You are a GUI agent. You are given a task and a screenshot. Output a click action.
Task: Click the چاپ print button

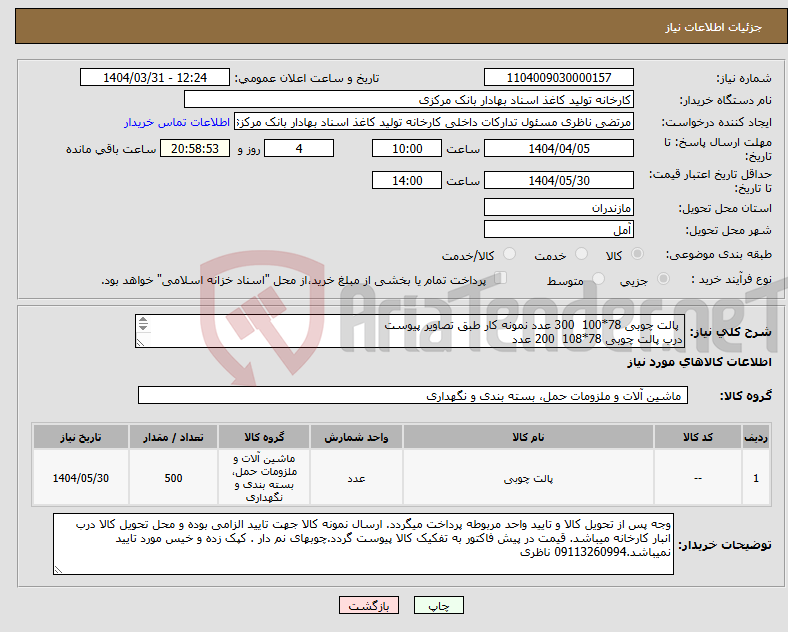coord(439,605)
